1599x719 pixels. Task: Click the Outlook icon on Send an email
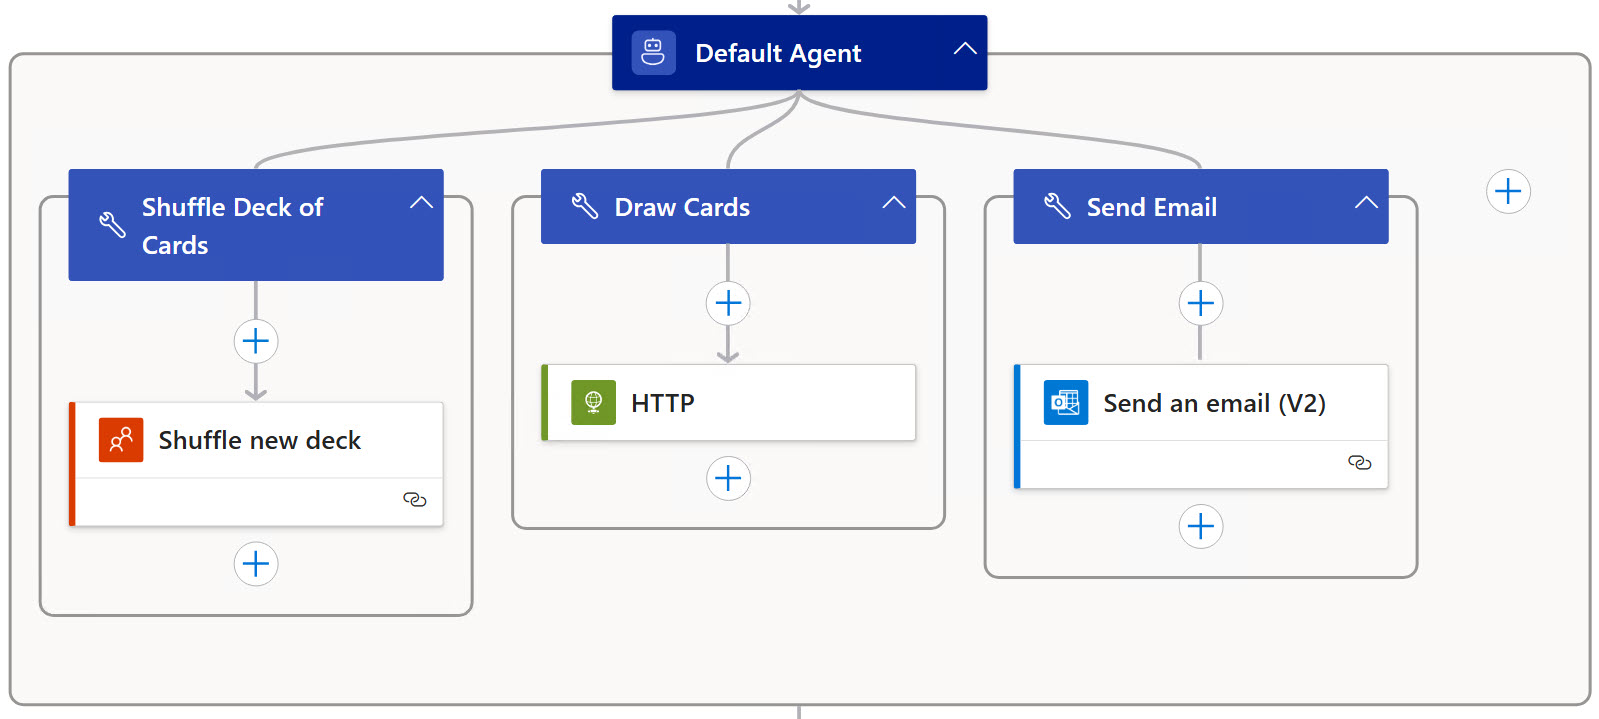[x=1065, y=403]
